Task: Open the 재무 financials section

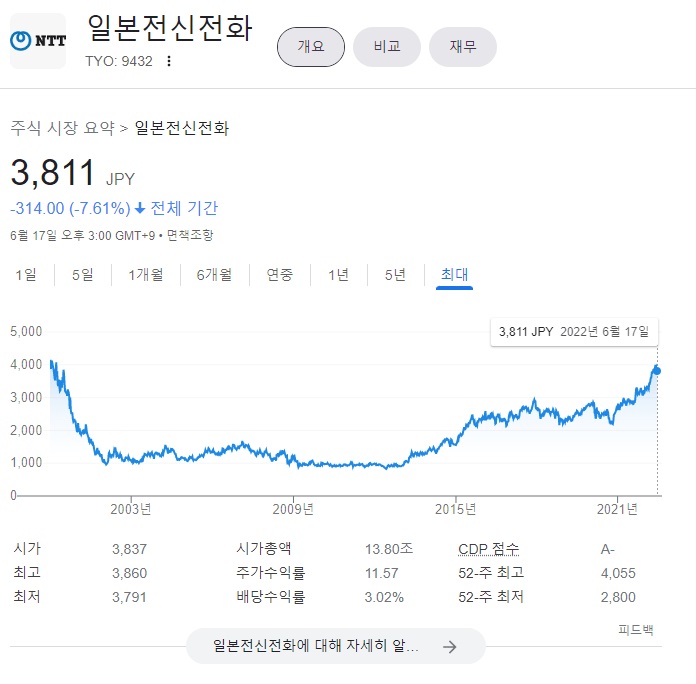Action: coord(463,47)
